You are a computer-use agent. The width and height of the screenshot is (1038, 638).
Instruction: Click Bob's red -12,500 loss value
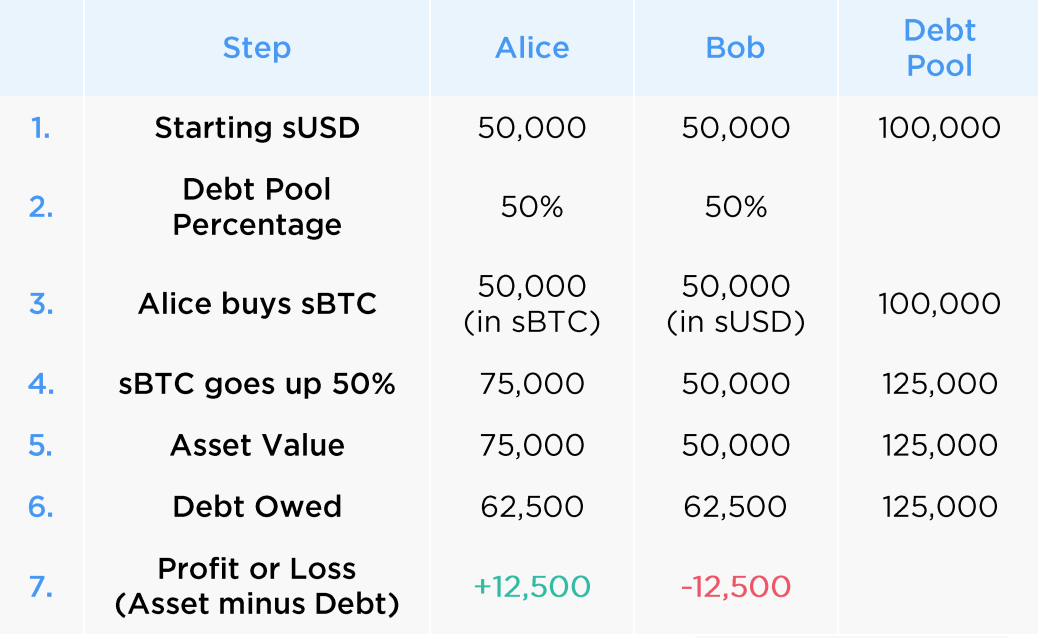(x=735, y=587)
